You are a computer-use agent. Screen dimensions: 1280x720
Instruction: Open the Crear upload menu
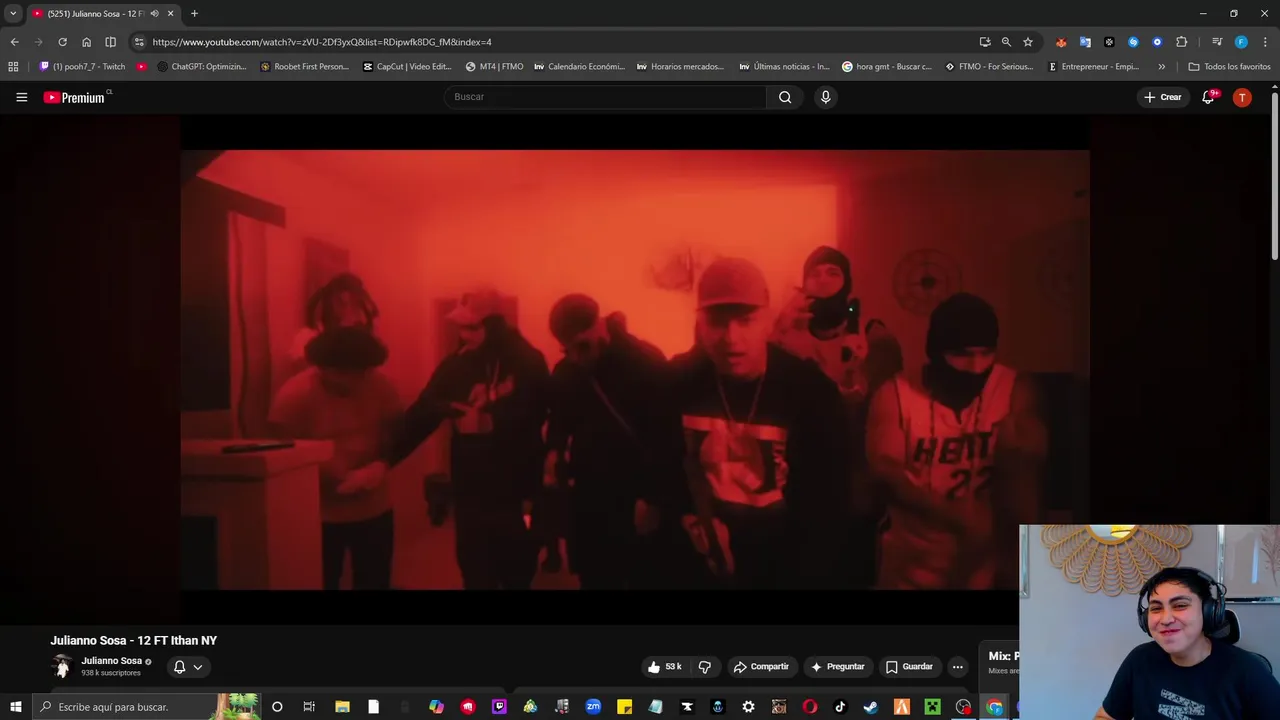(1163, 97)
